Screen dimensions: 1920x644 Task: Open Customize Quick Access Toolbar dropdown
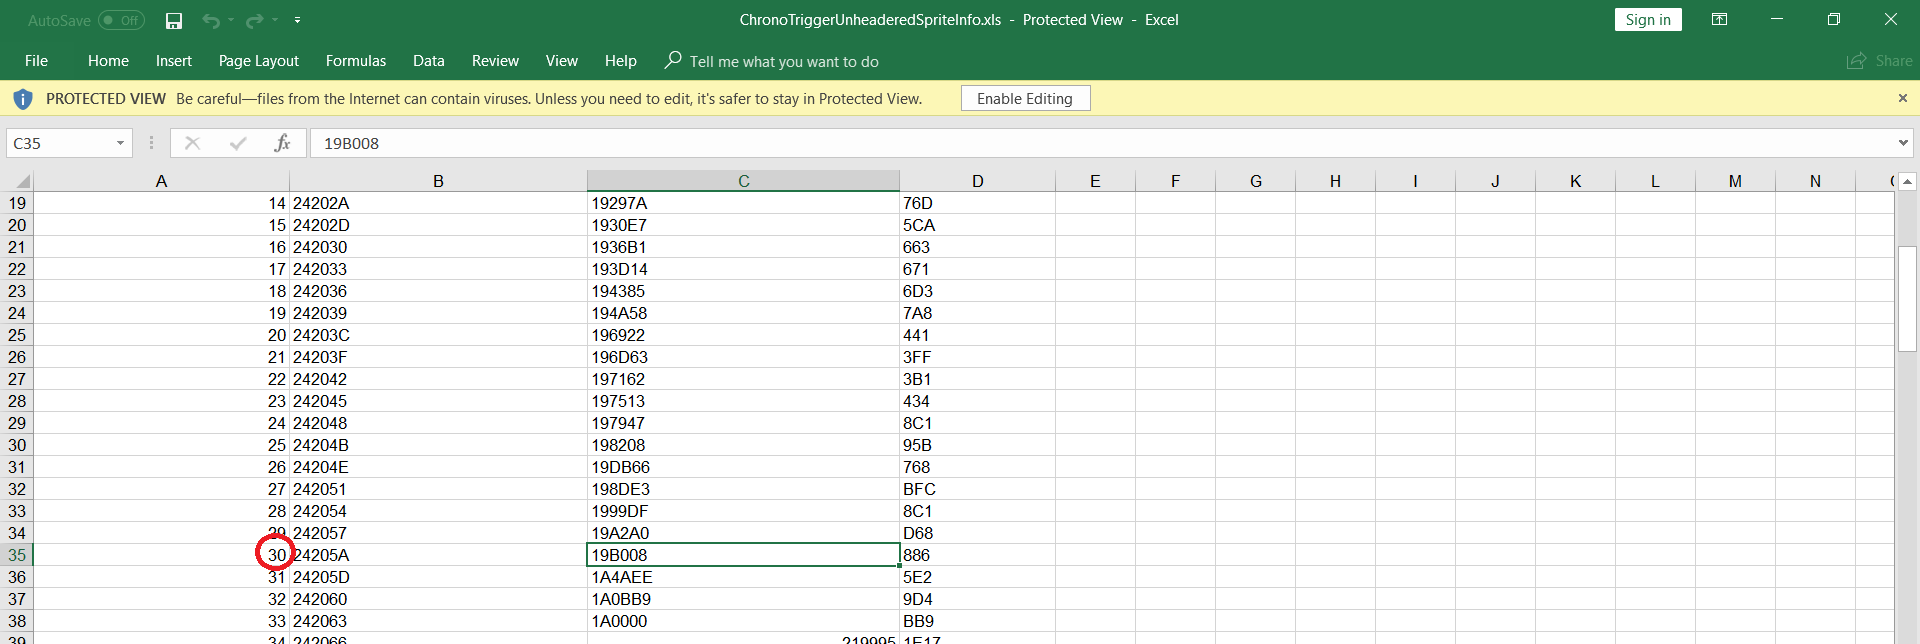(297, 20)
